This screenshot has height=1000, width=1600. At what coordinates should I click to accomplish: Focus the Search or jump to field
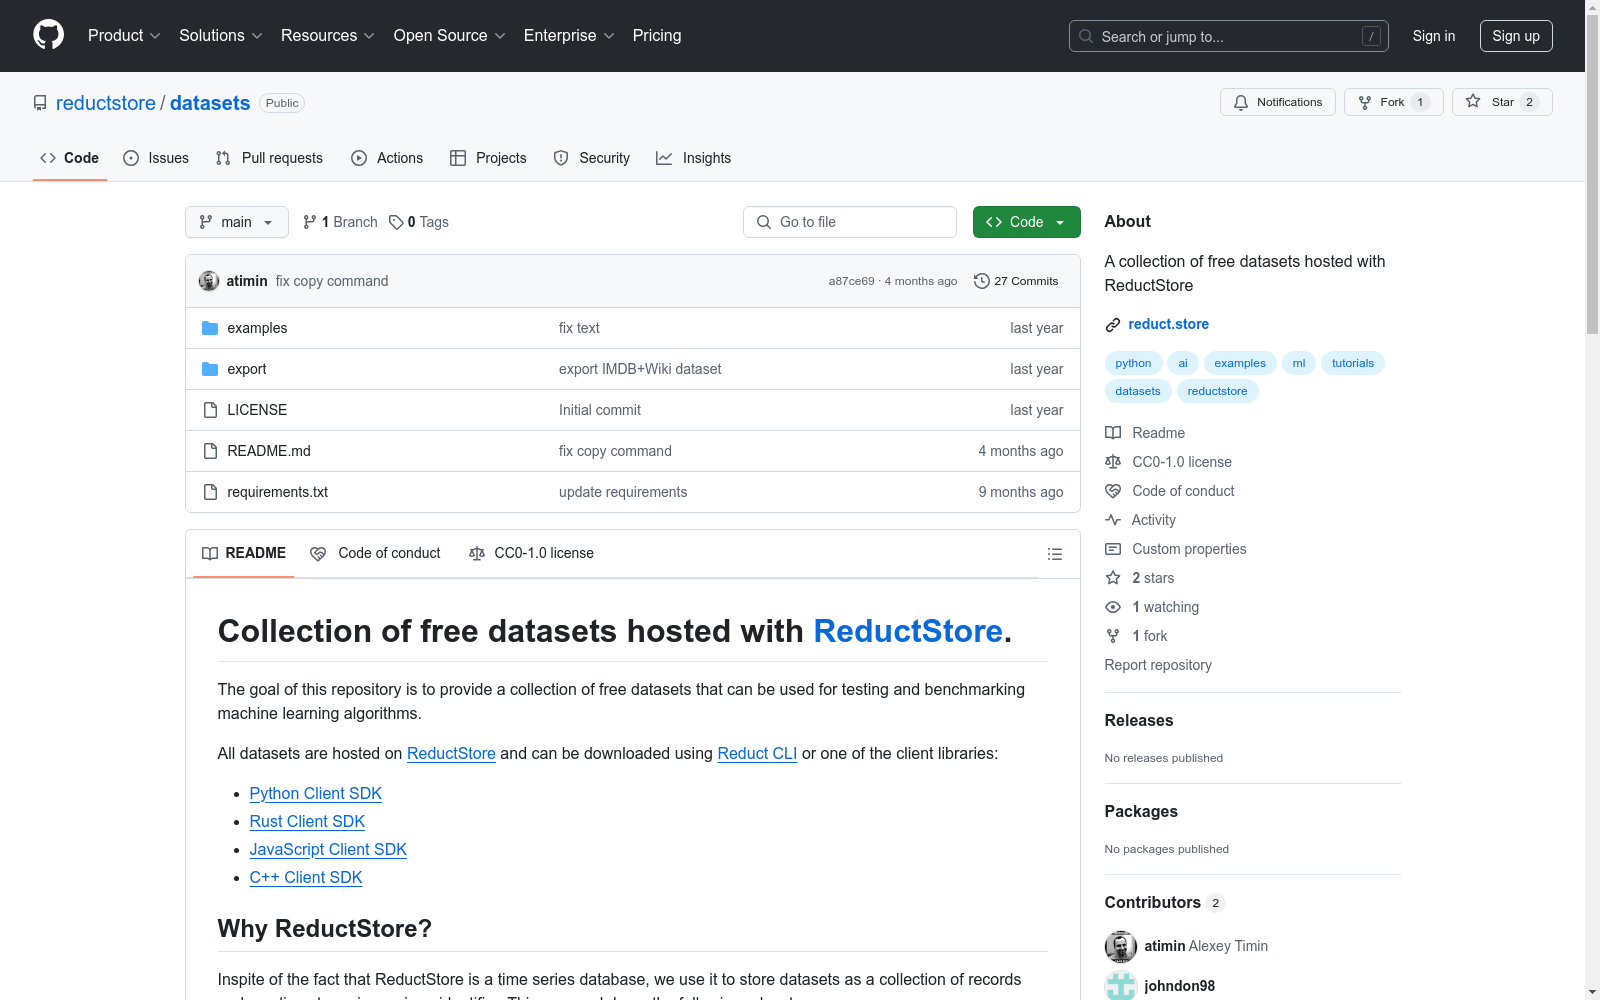point(1229,36)
